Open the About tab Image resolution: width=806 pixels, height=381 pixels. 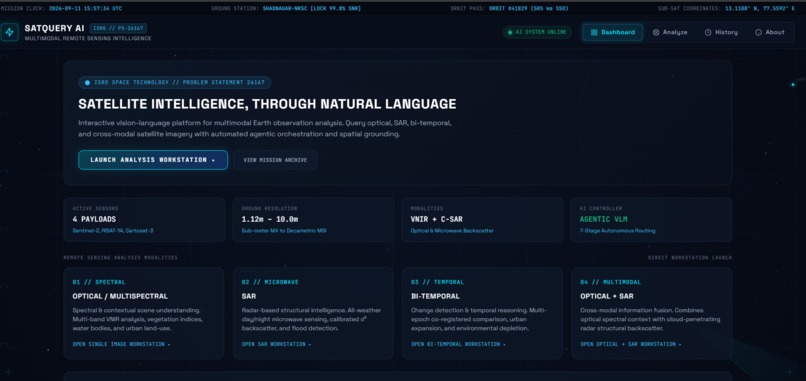click(770, 32)
